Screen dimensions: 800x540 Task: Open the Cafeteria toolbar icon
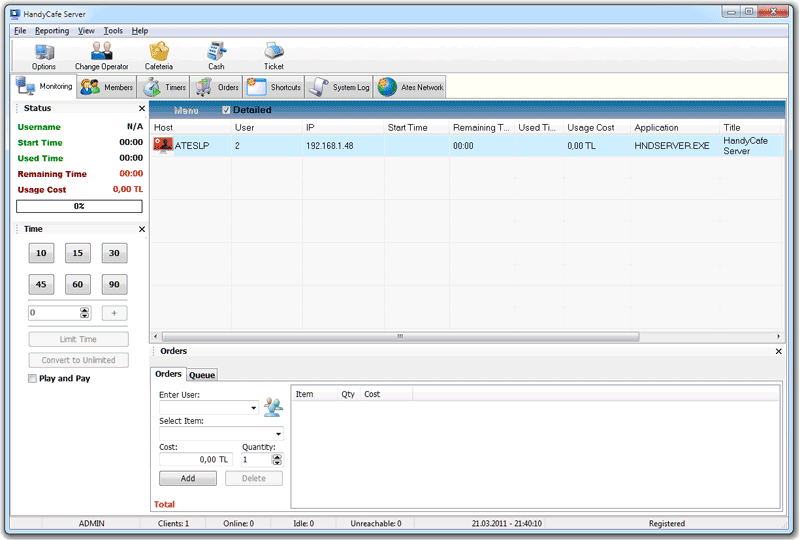tap(159, 52)
